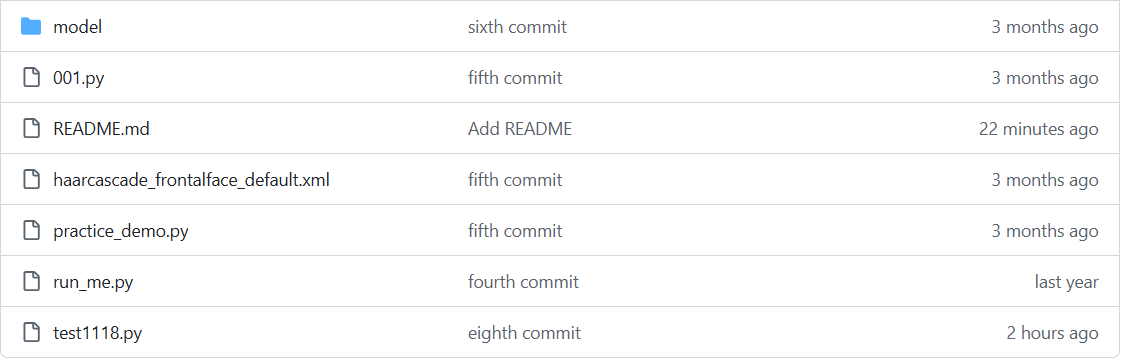Open the run_me.py file
This screenshot has height=360, width=1127.
coord(93,282)
